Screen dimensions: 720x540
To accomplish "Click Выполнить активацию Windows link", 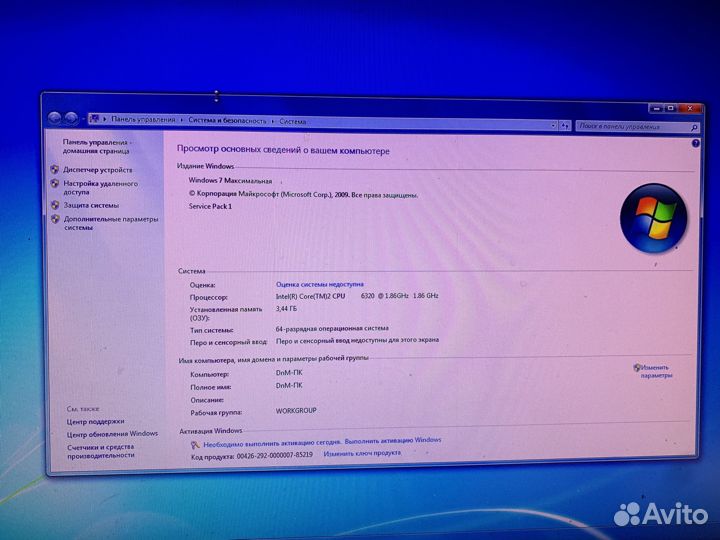I will pyautogui.click(x=393, y=440).
